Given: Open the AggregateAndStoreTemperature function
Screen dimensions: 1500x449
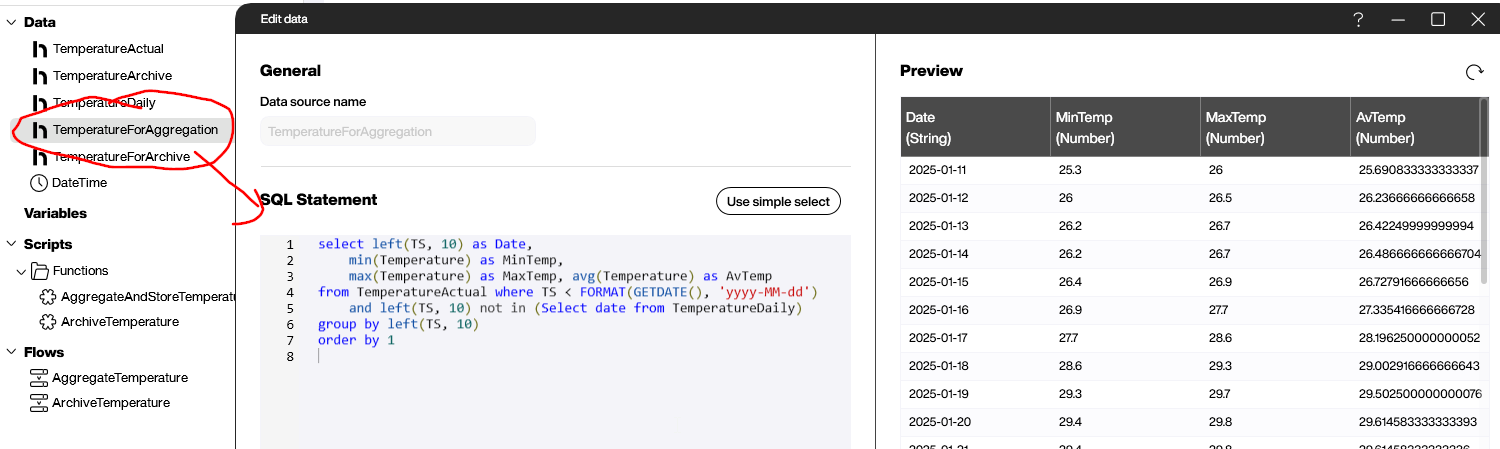Looking at the screenshot, I should coord(147,297).
